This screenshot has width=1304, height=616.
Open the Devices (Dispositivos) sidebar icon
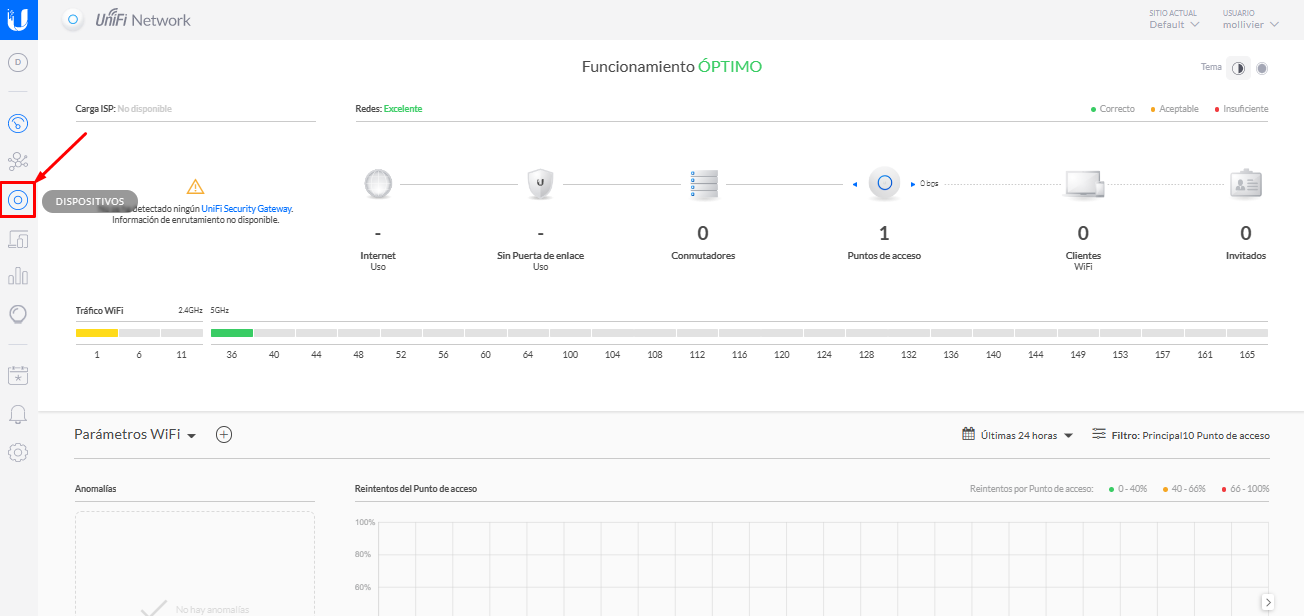[18, 200]
